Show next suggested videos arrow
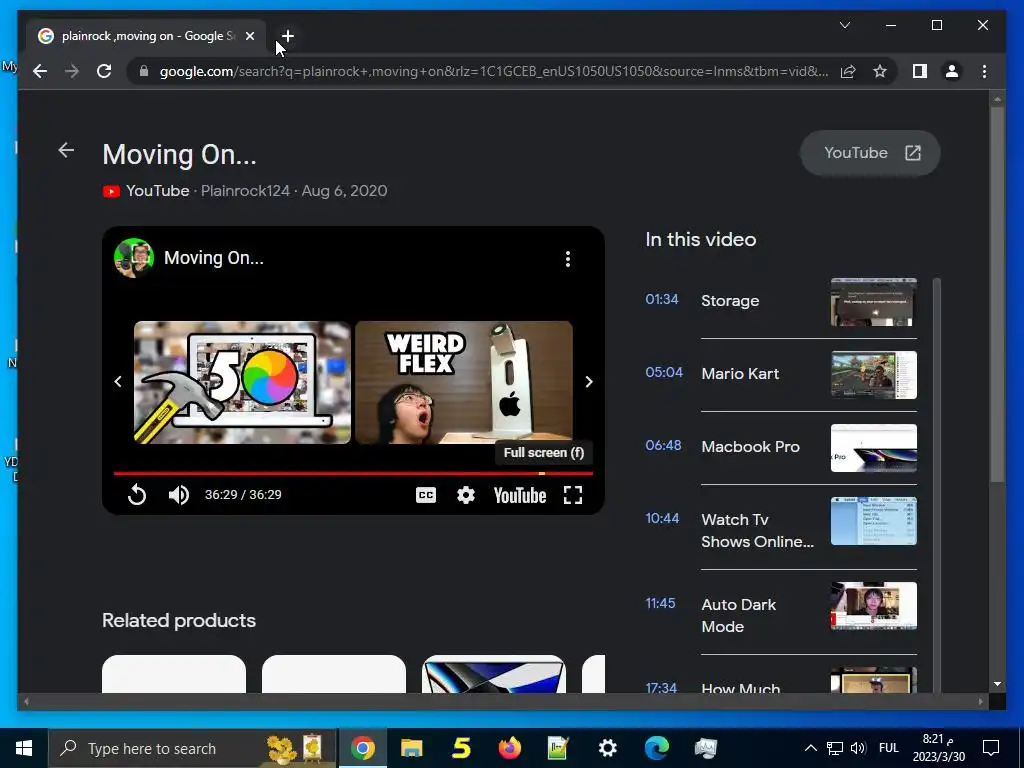The image size is (1024, 768). (x=588, y=382)
